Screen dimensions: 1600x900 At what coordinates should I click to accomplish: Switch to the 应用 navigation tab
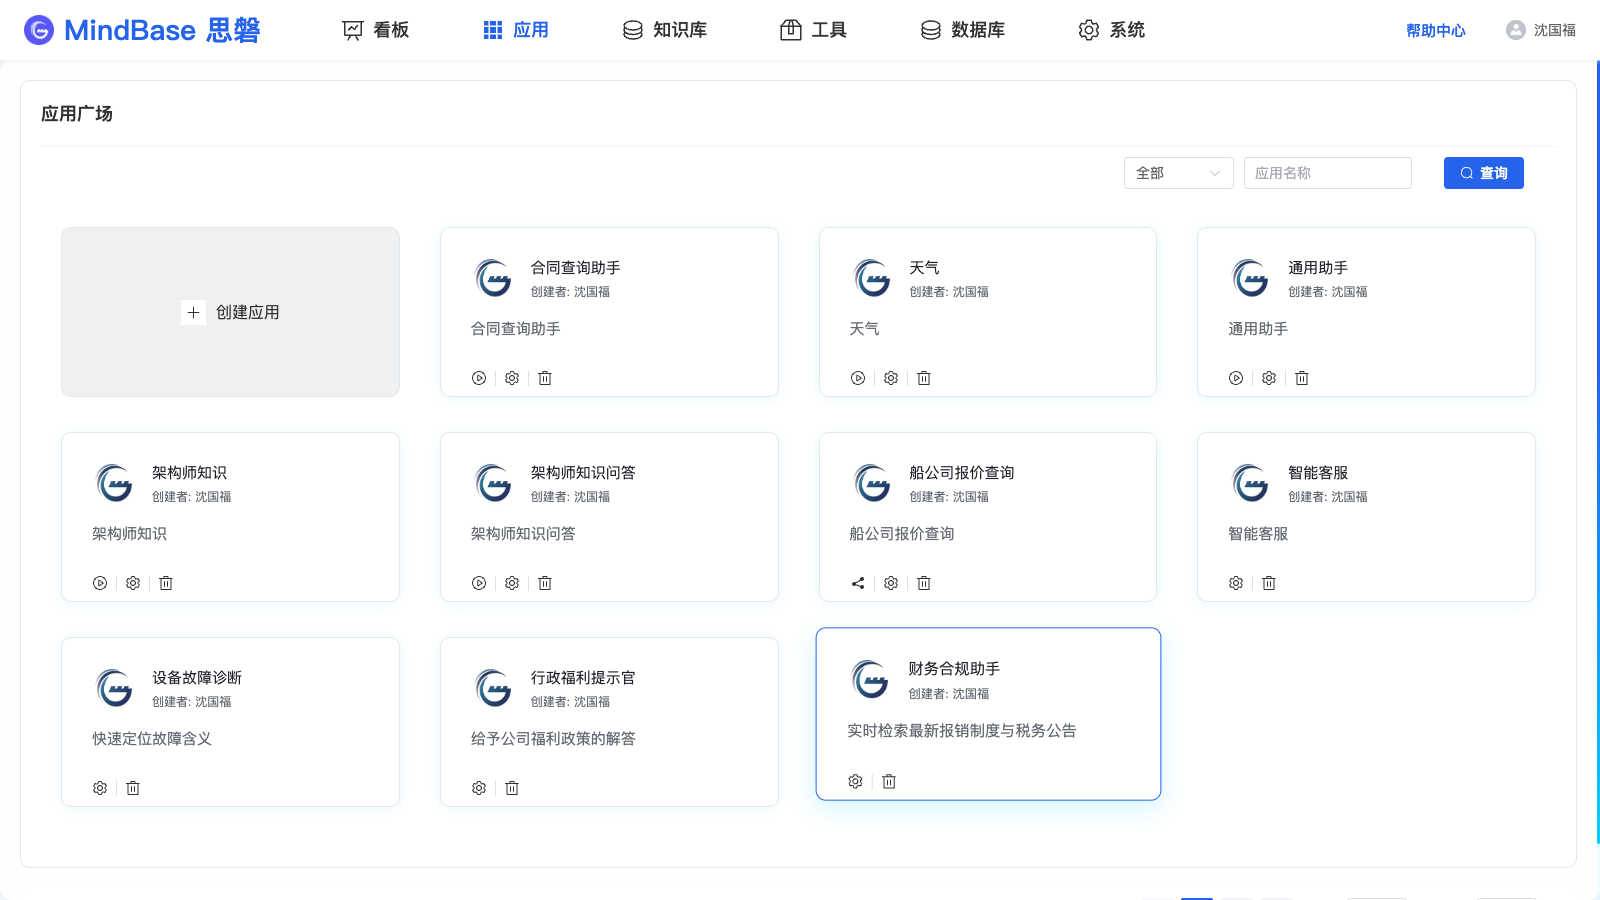(x=516, y=30)
